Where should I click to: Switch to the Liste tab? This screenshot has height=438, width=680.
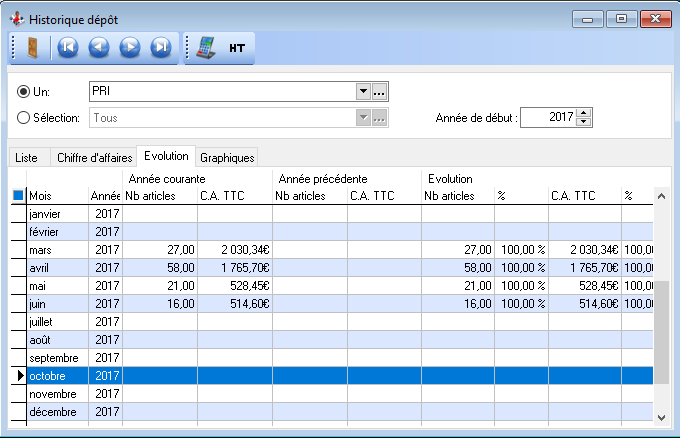point(27,157)
